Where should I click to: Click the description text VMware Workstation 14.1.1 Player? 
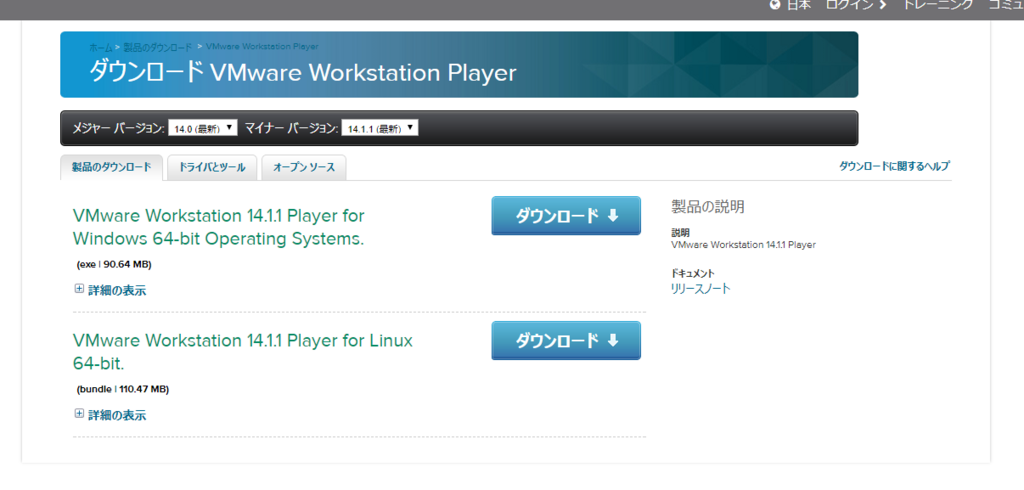click(743, 245)
